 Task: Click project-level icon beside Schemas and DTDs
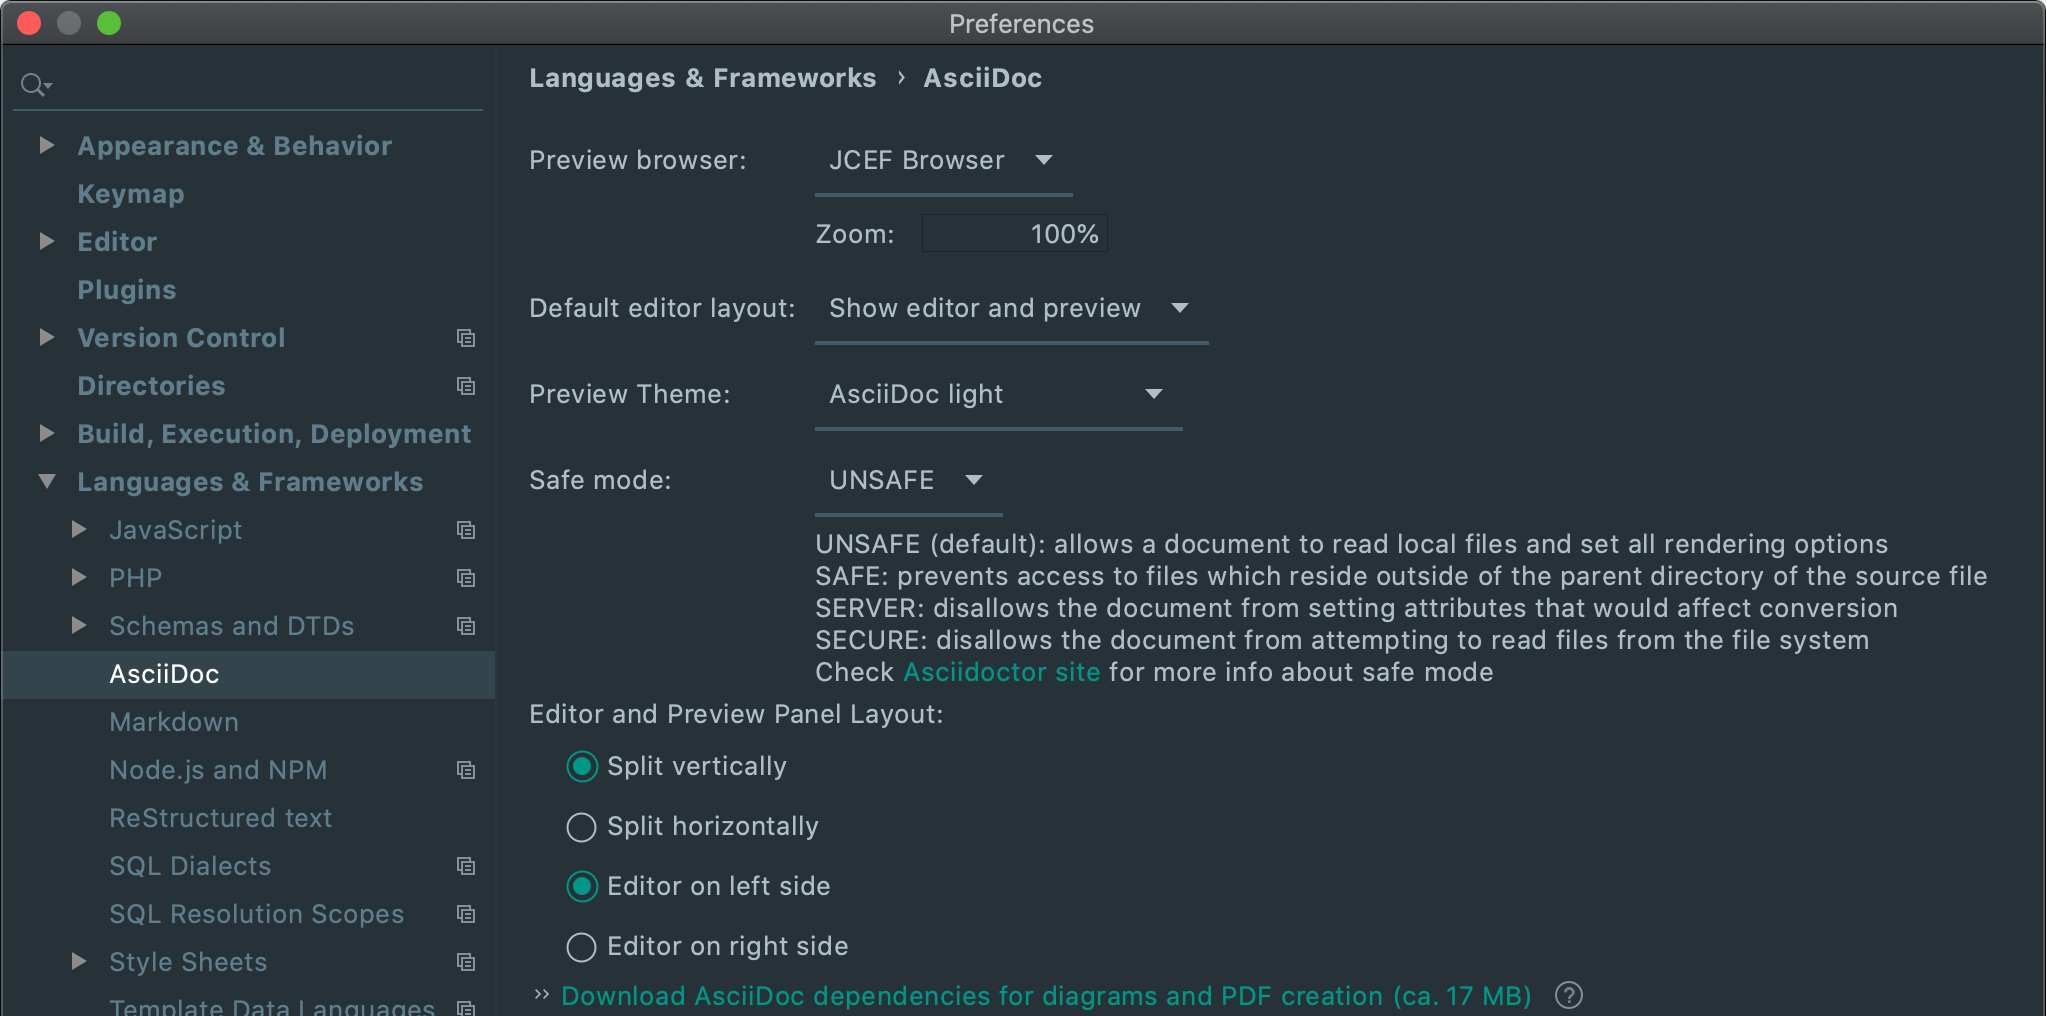point(466,626)
